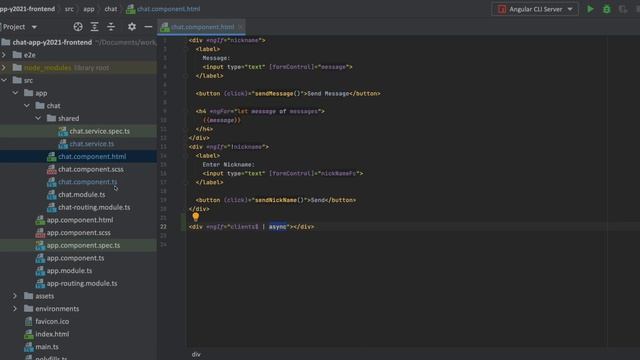Open favicon.ico file

click(x=52, y=321)
